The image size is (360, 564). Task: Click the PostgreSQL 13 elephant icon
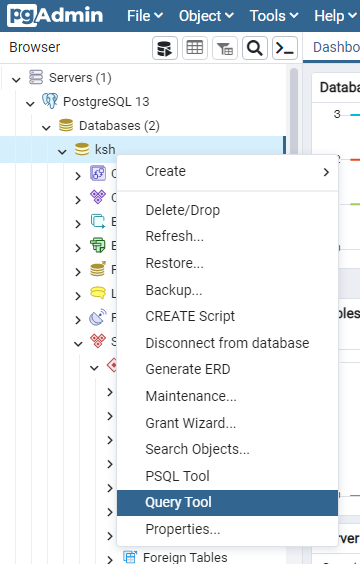pos(50,101)
